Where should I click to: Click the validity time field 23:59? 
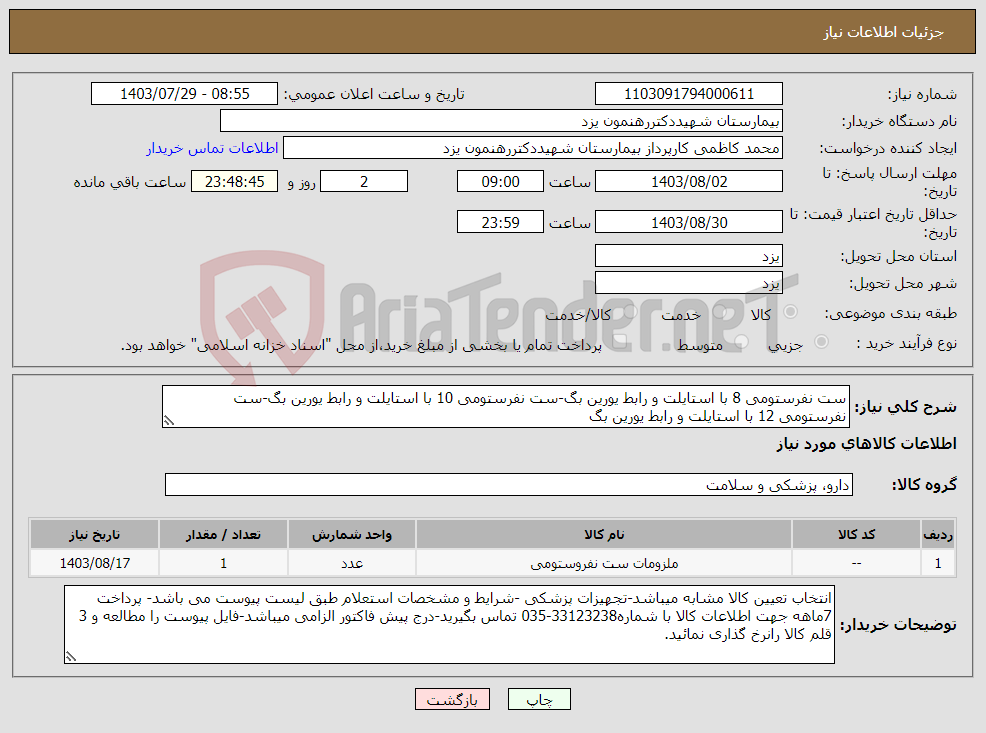point(500,222)
